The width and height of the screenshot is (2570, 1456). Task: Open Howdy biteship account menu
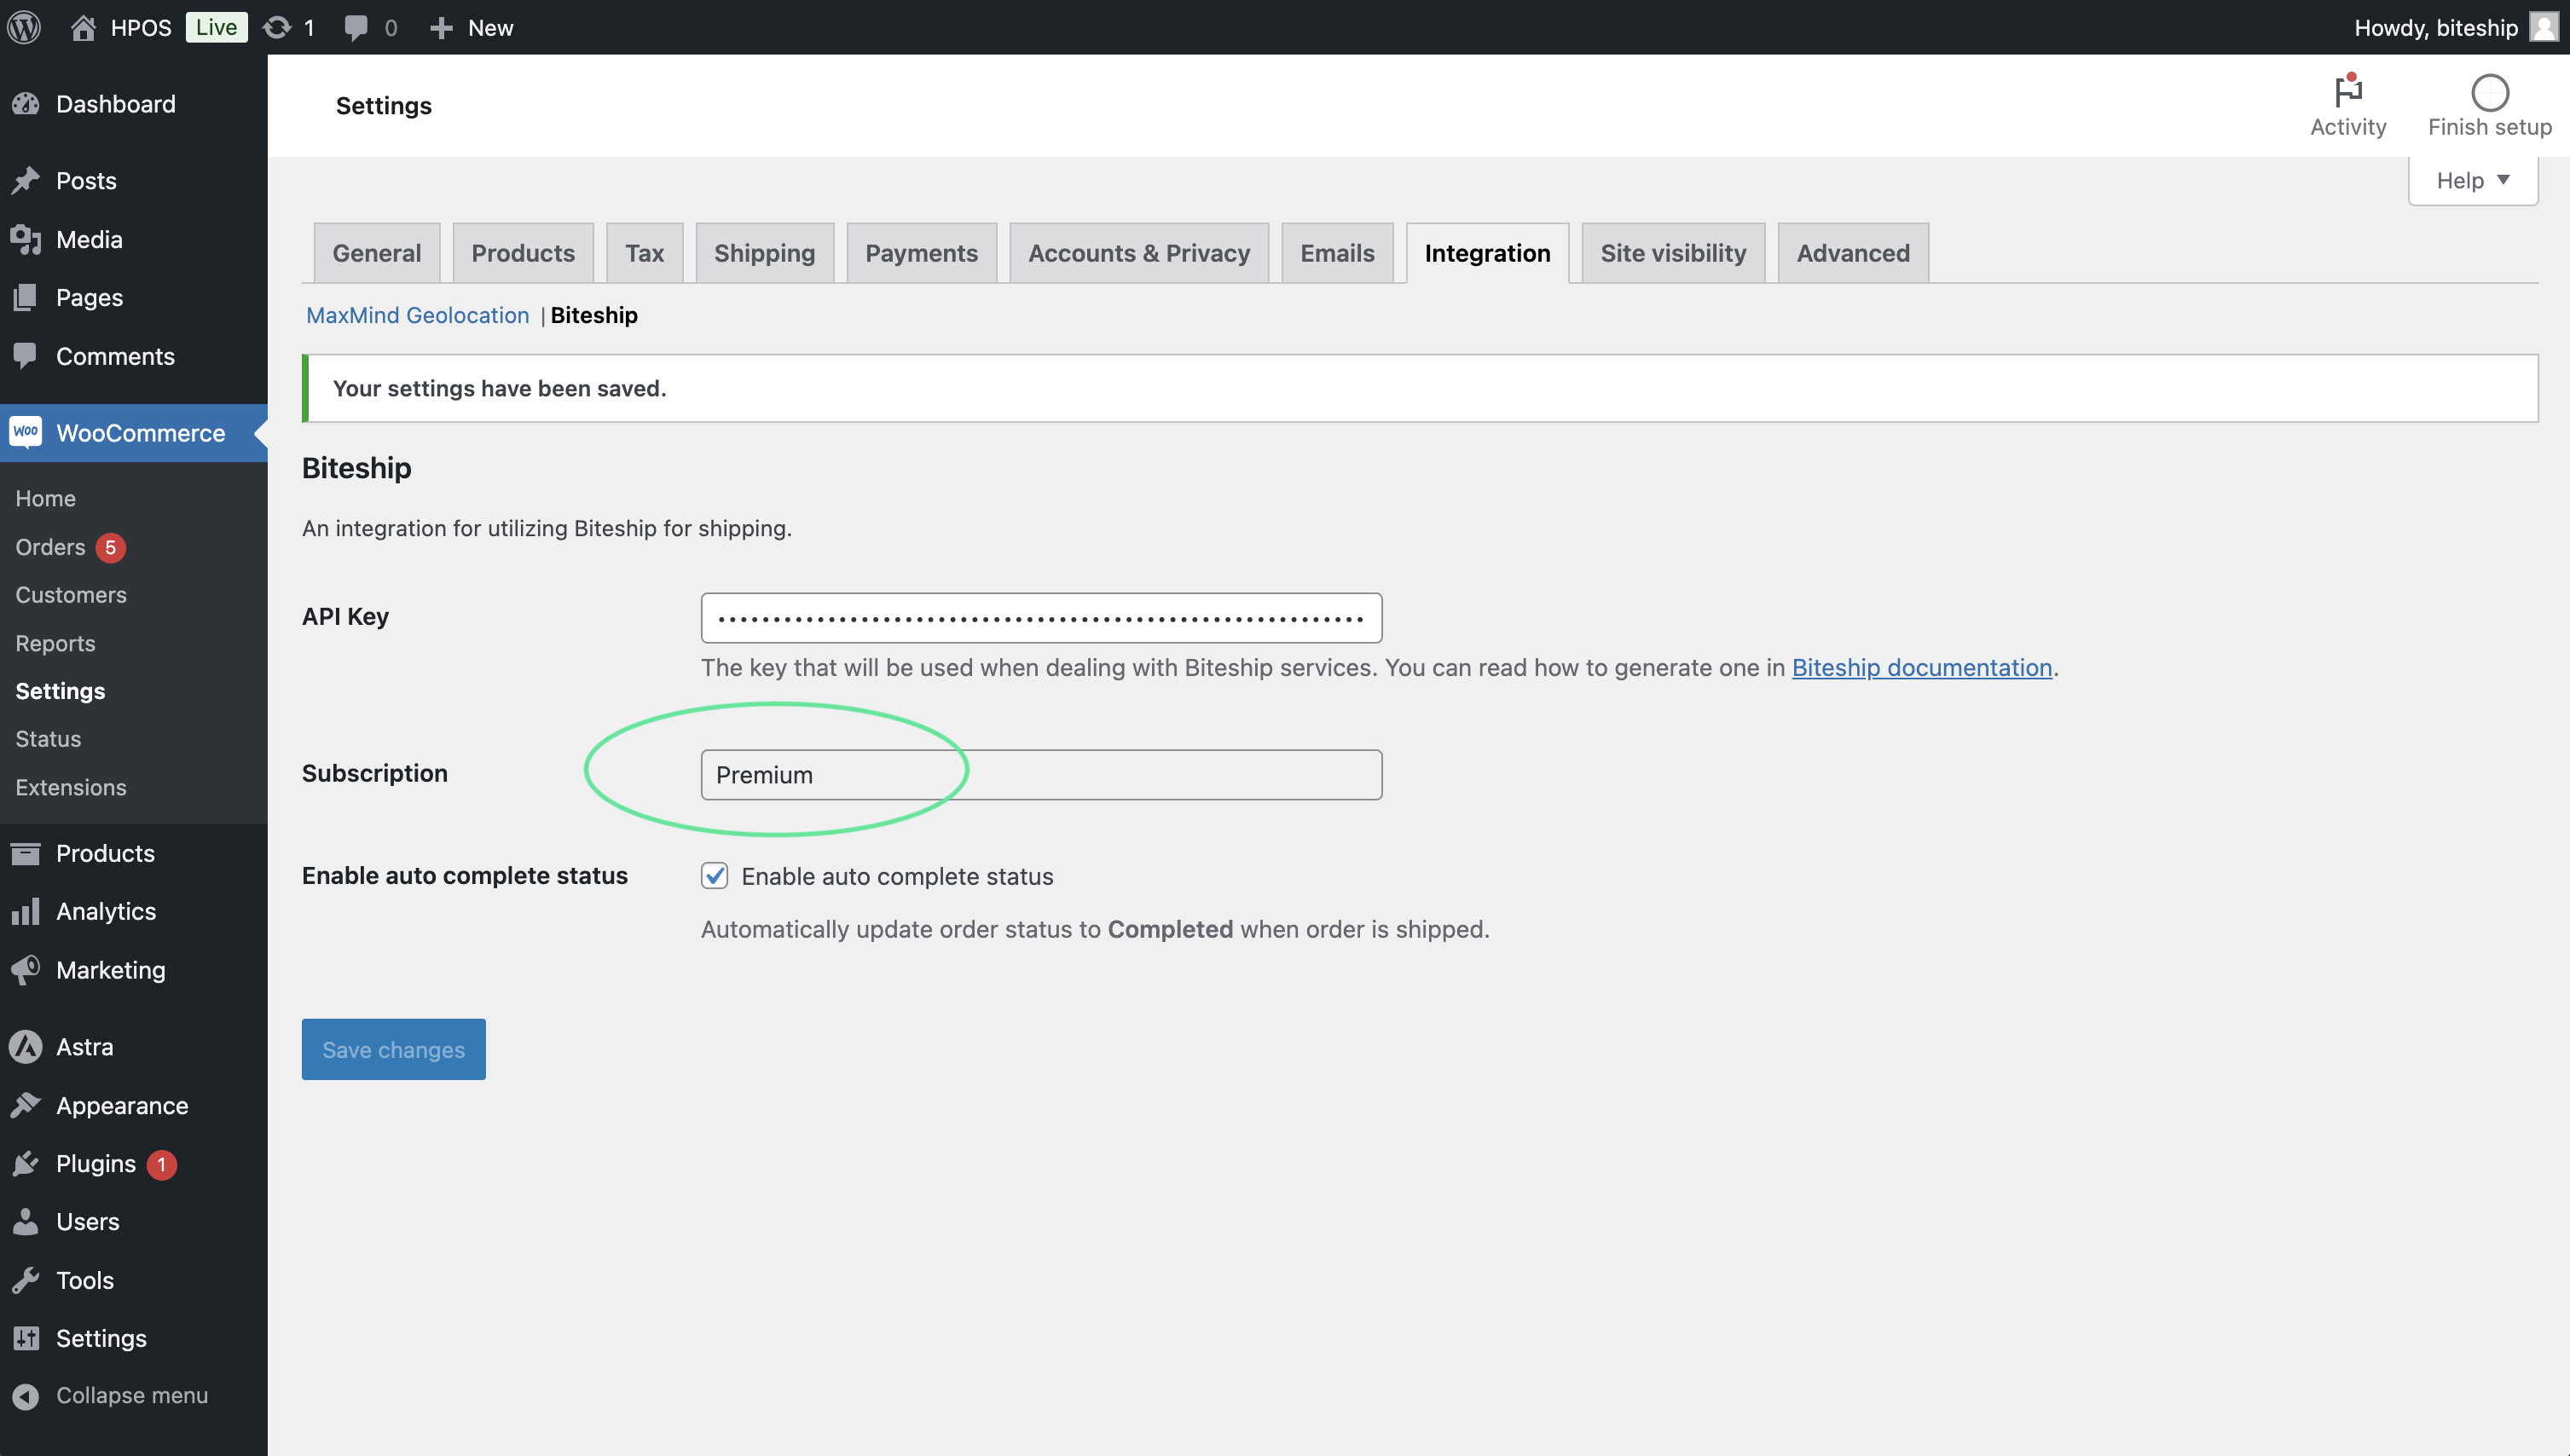click(x=2436, y=27)
